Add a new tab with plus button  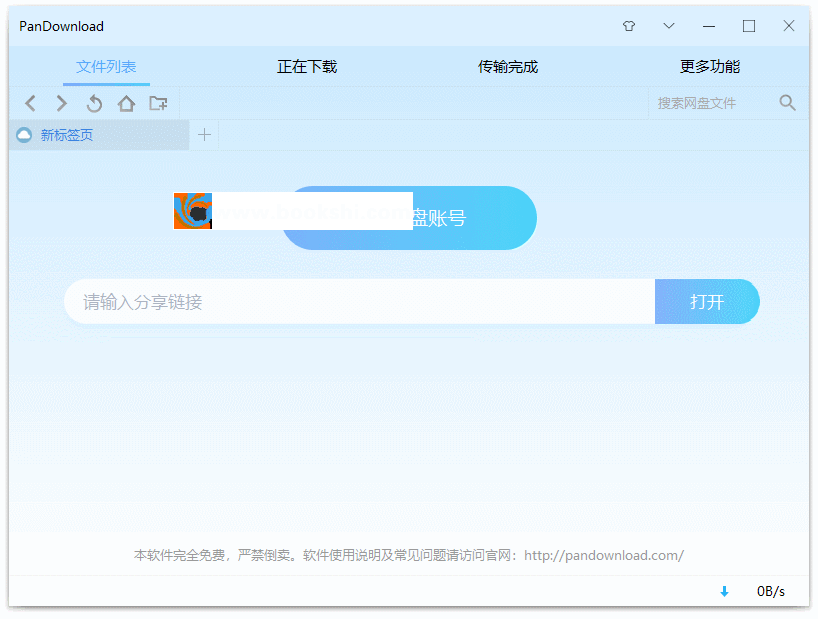click(x=204, y=135)
